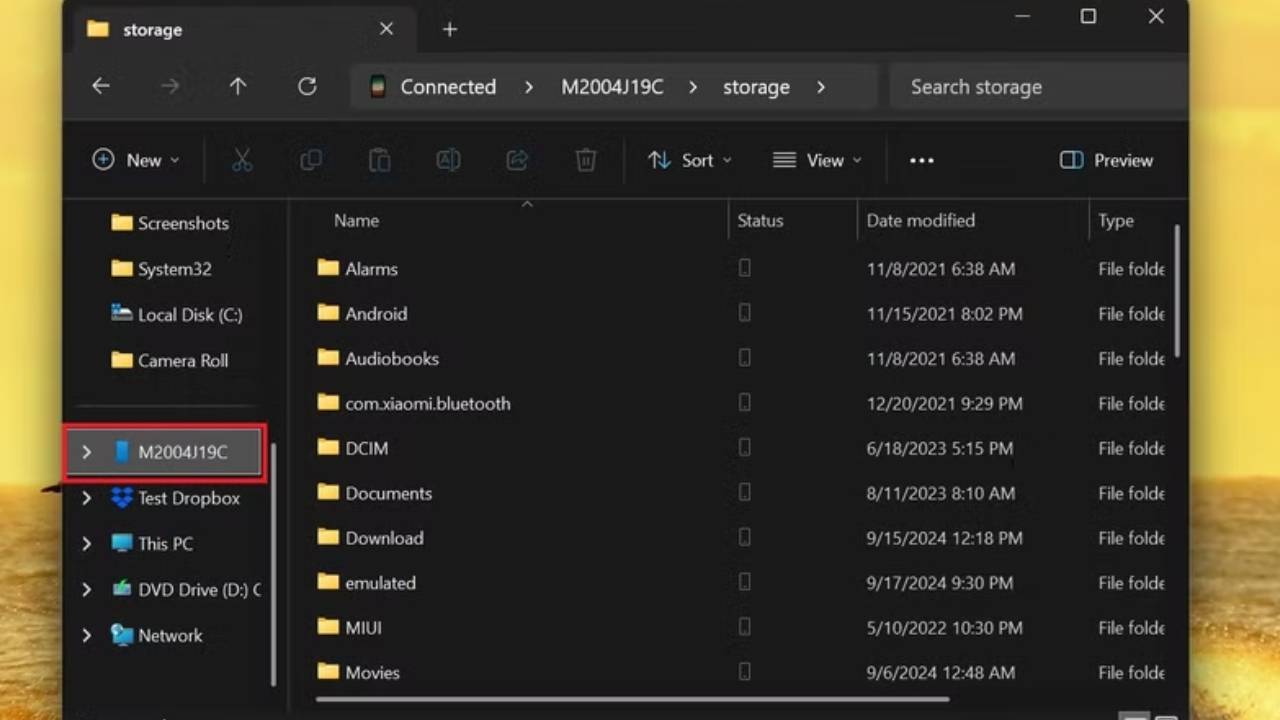Click the Cut scissors icon
The width and height of the screenshot is (1280, 720).
(x=242, y=160)
